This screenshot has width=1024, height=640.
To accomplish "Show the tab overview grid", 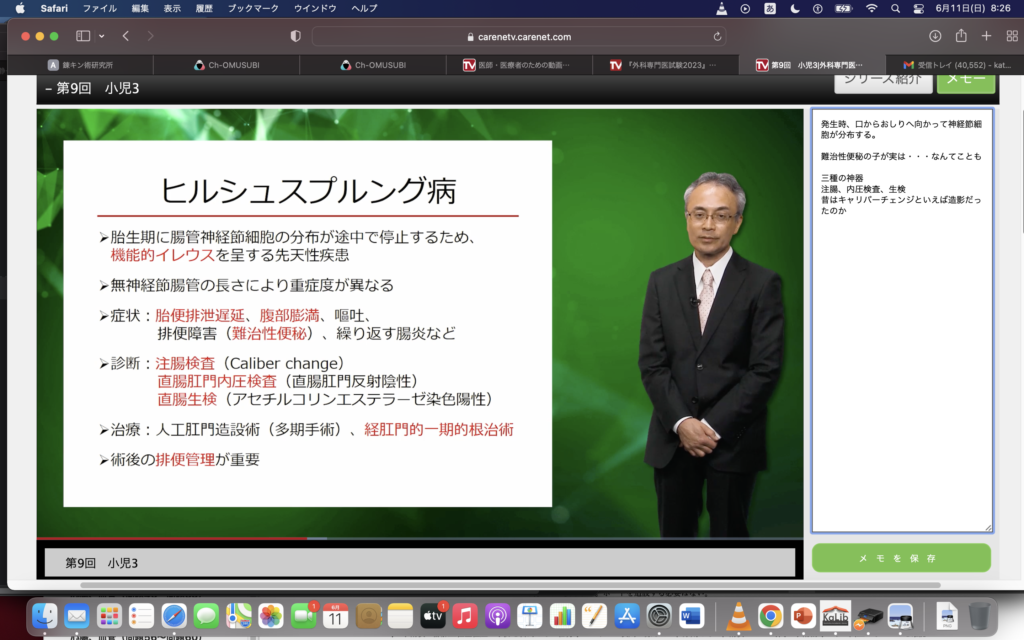I will (1010, 36).
